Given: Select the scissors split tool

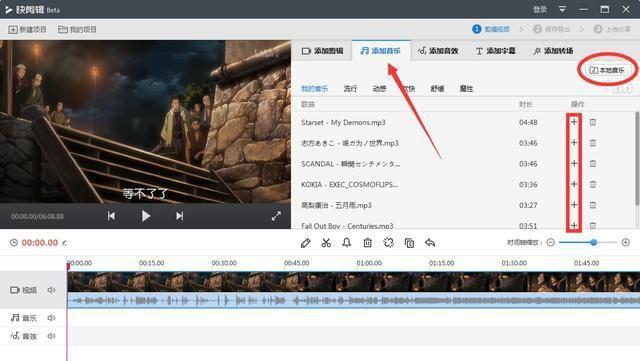Looking at the screenshot, I should (x=326, y=243).
